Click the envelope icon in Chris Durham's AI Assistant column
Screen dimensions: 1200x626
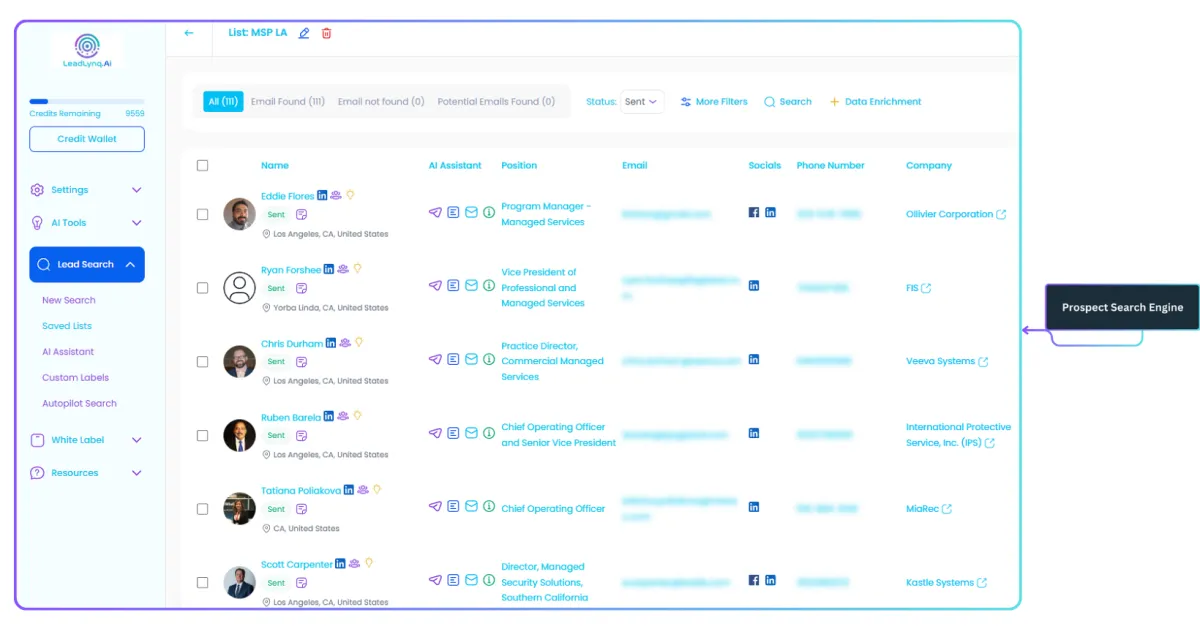coord(471,359)
